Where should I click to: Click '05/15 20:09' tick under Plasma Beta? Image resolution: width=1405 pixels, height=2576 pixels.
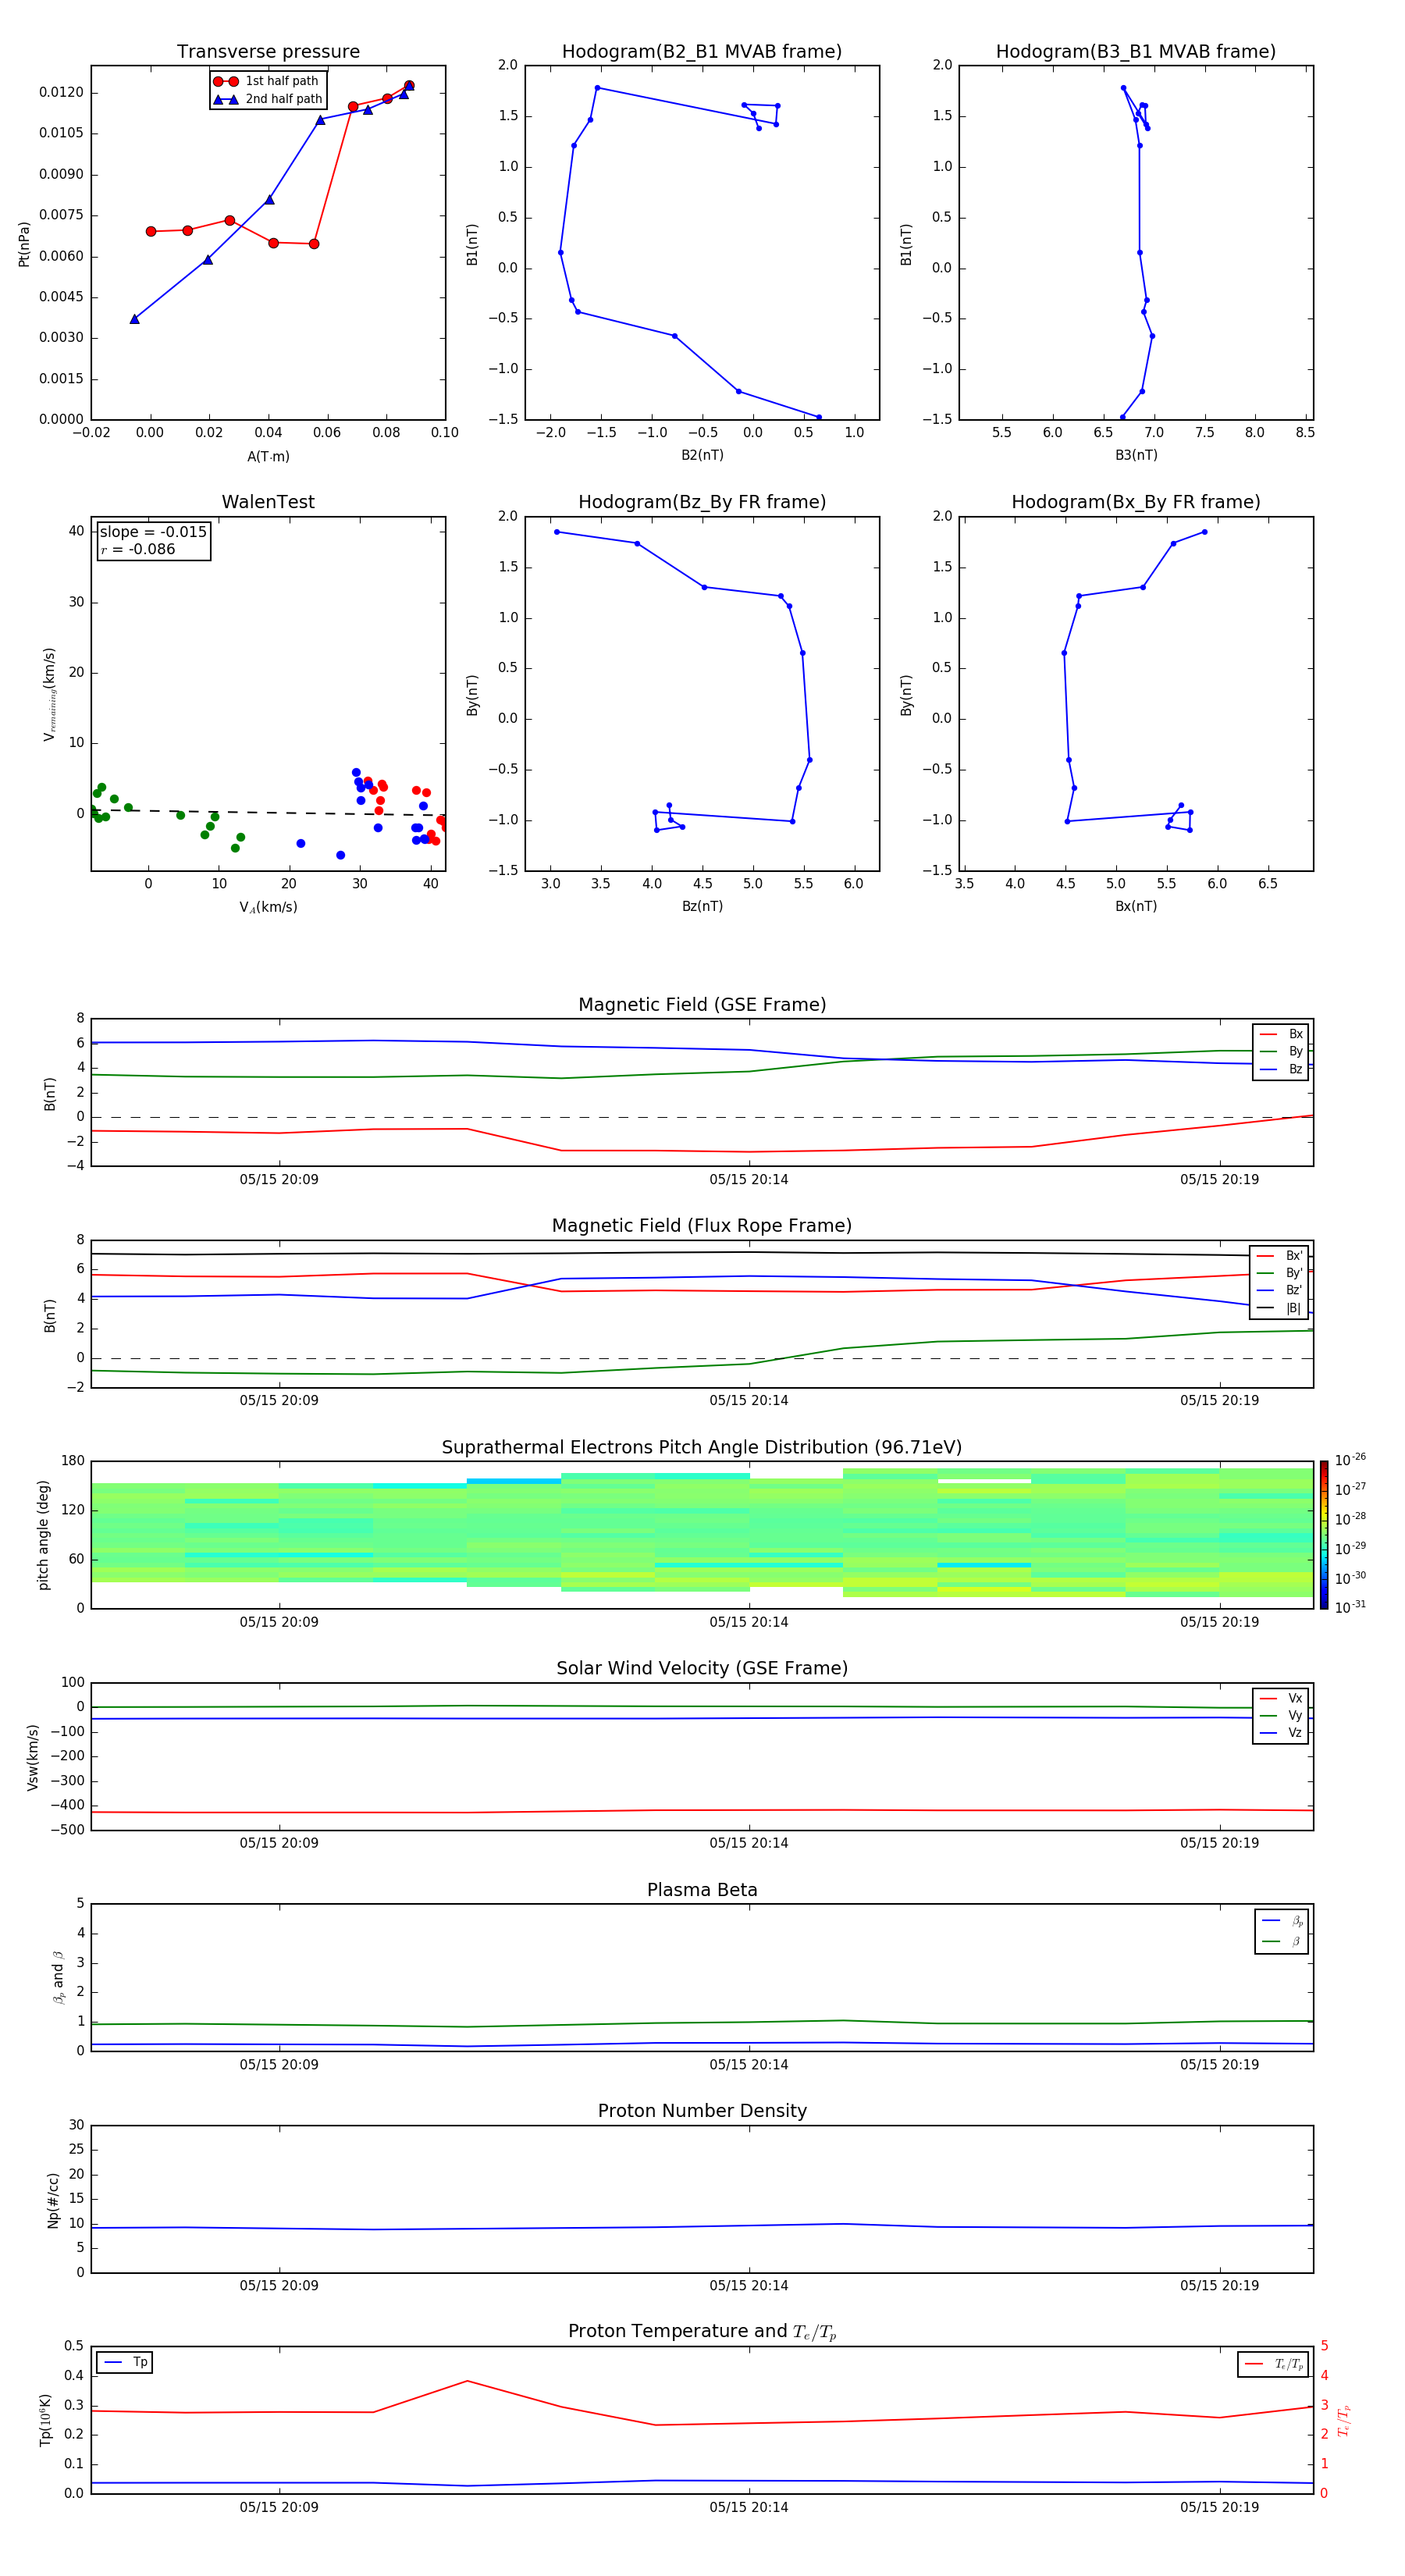pyautogui.click(x=279, y=2065)
